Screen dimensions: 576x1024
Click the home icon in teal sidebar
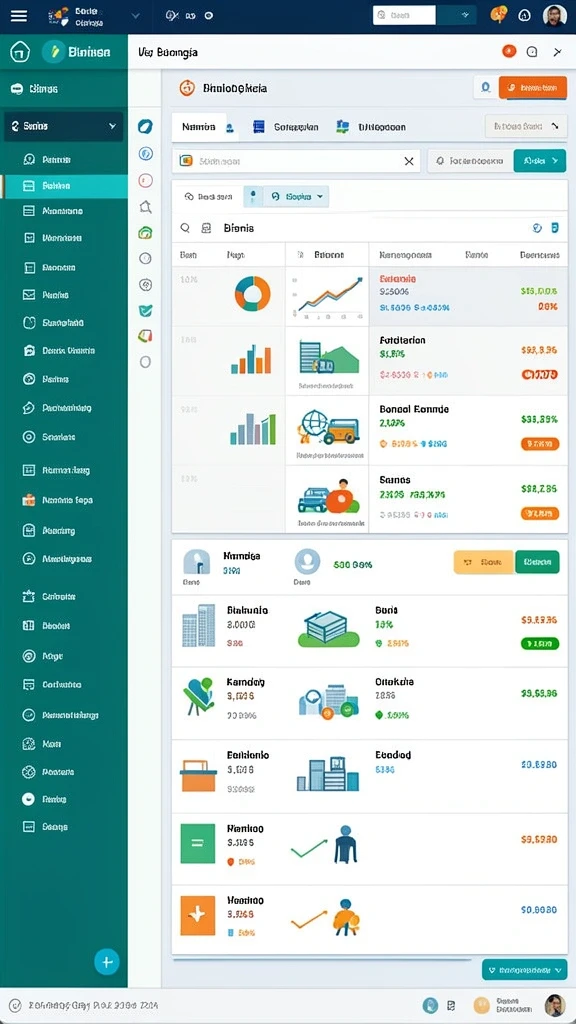[20, 52]
